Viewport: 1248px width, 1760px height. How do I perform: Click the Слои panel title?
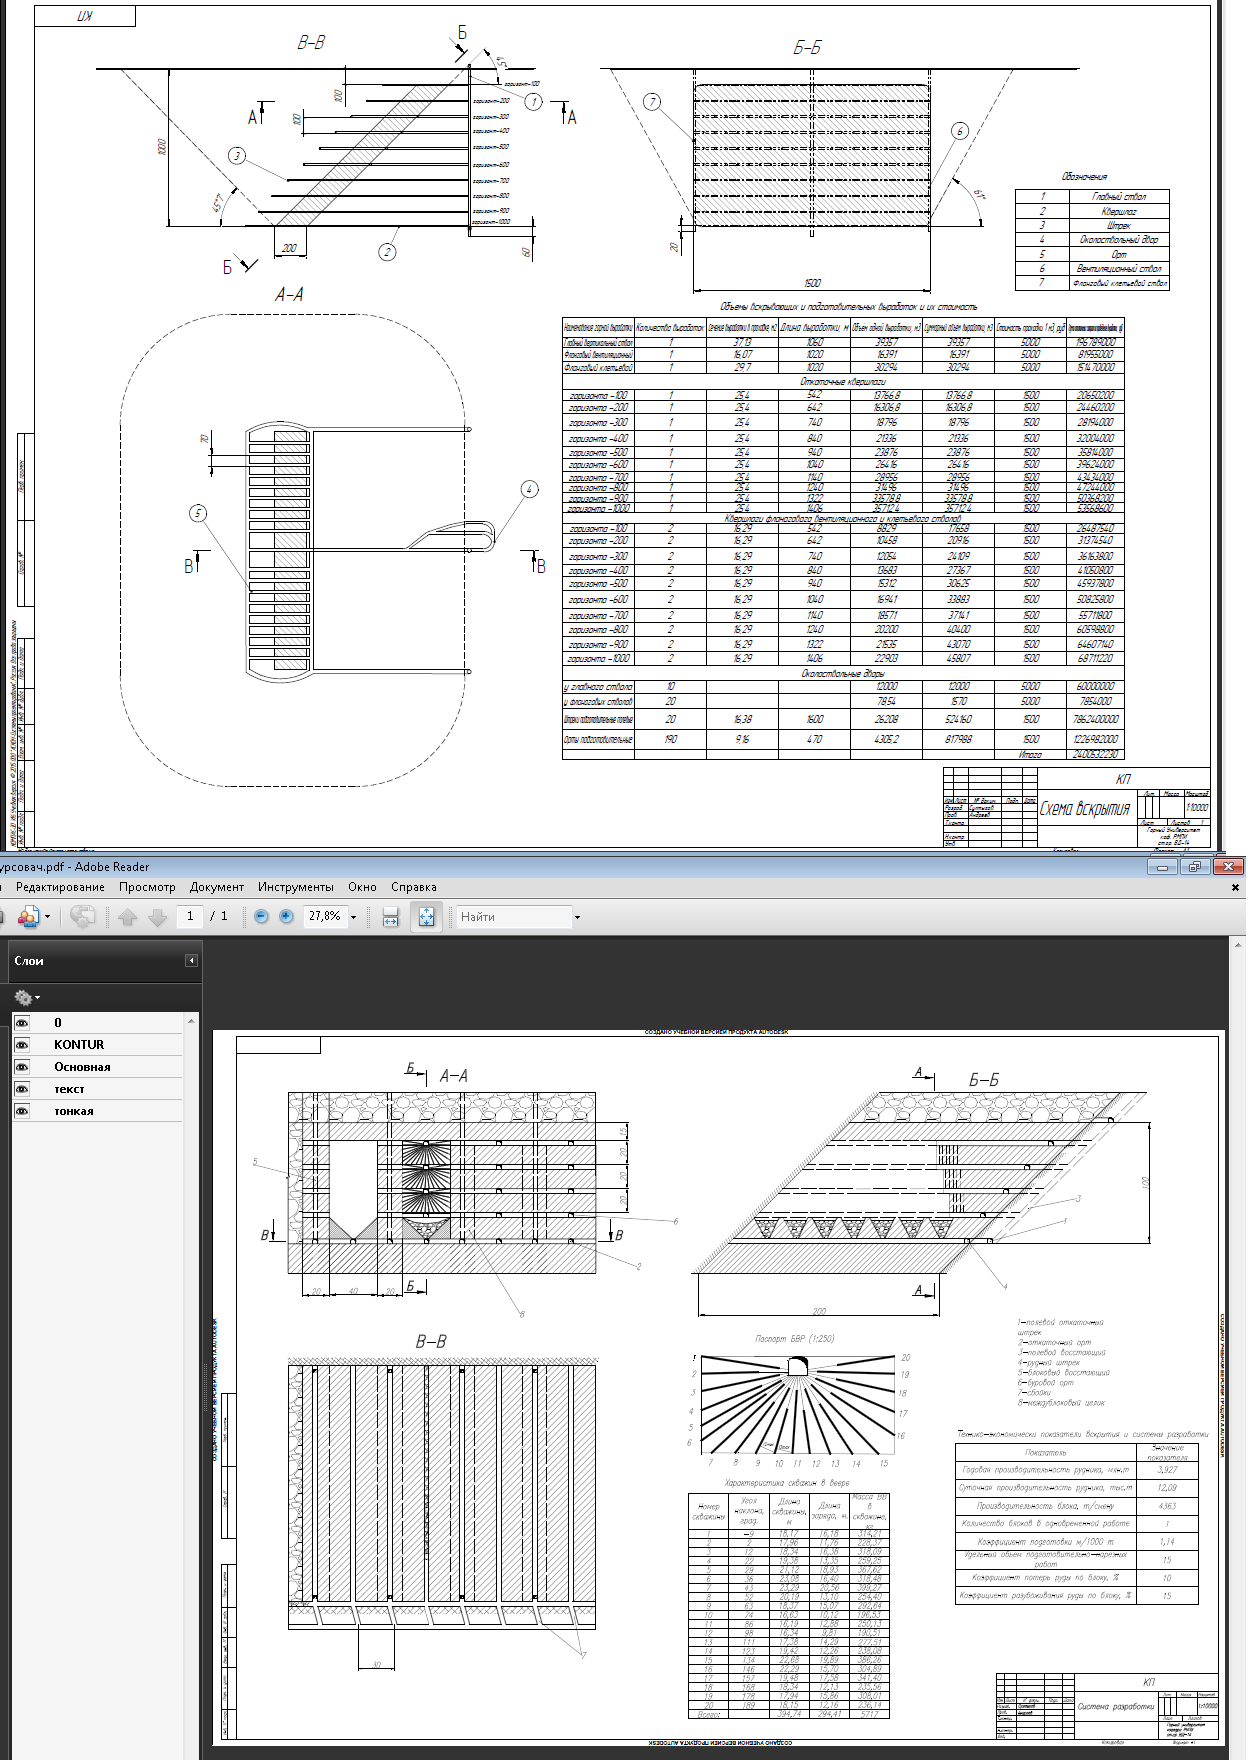tap(29, 961)
